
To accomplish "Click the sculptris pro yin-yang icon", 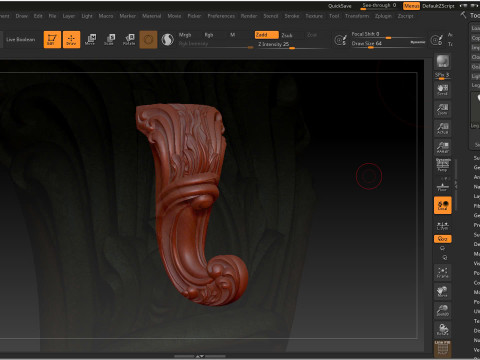I will (168, 40).
